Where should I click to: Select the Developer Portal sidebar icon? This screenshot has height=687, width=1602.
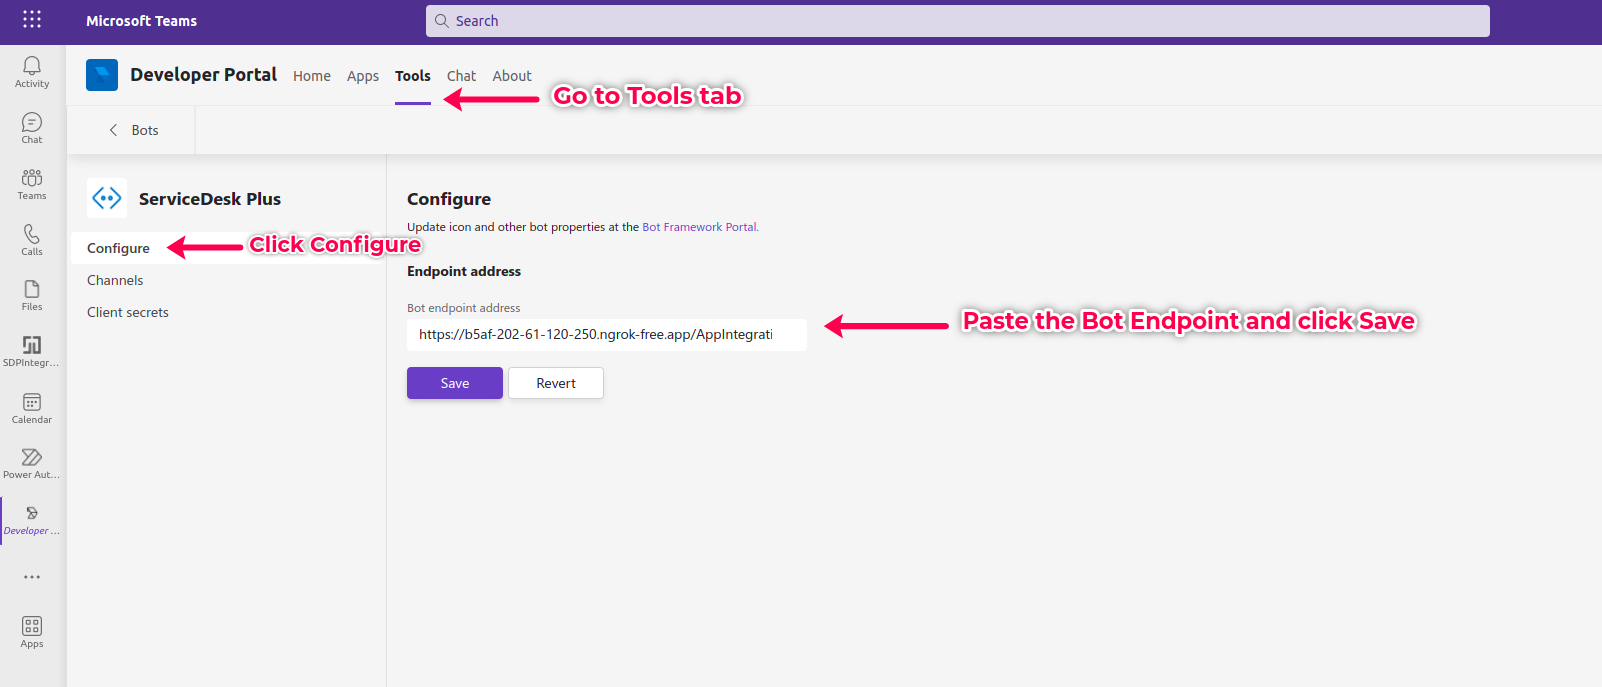(32, 519)
